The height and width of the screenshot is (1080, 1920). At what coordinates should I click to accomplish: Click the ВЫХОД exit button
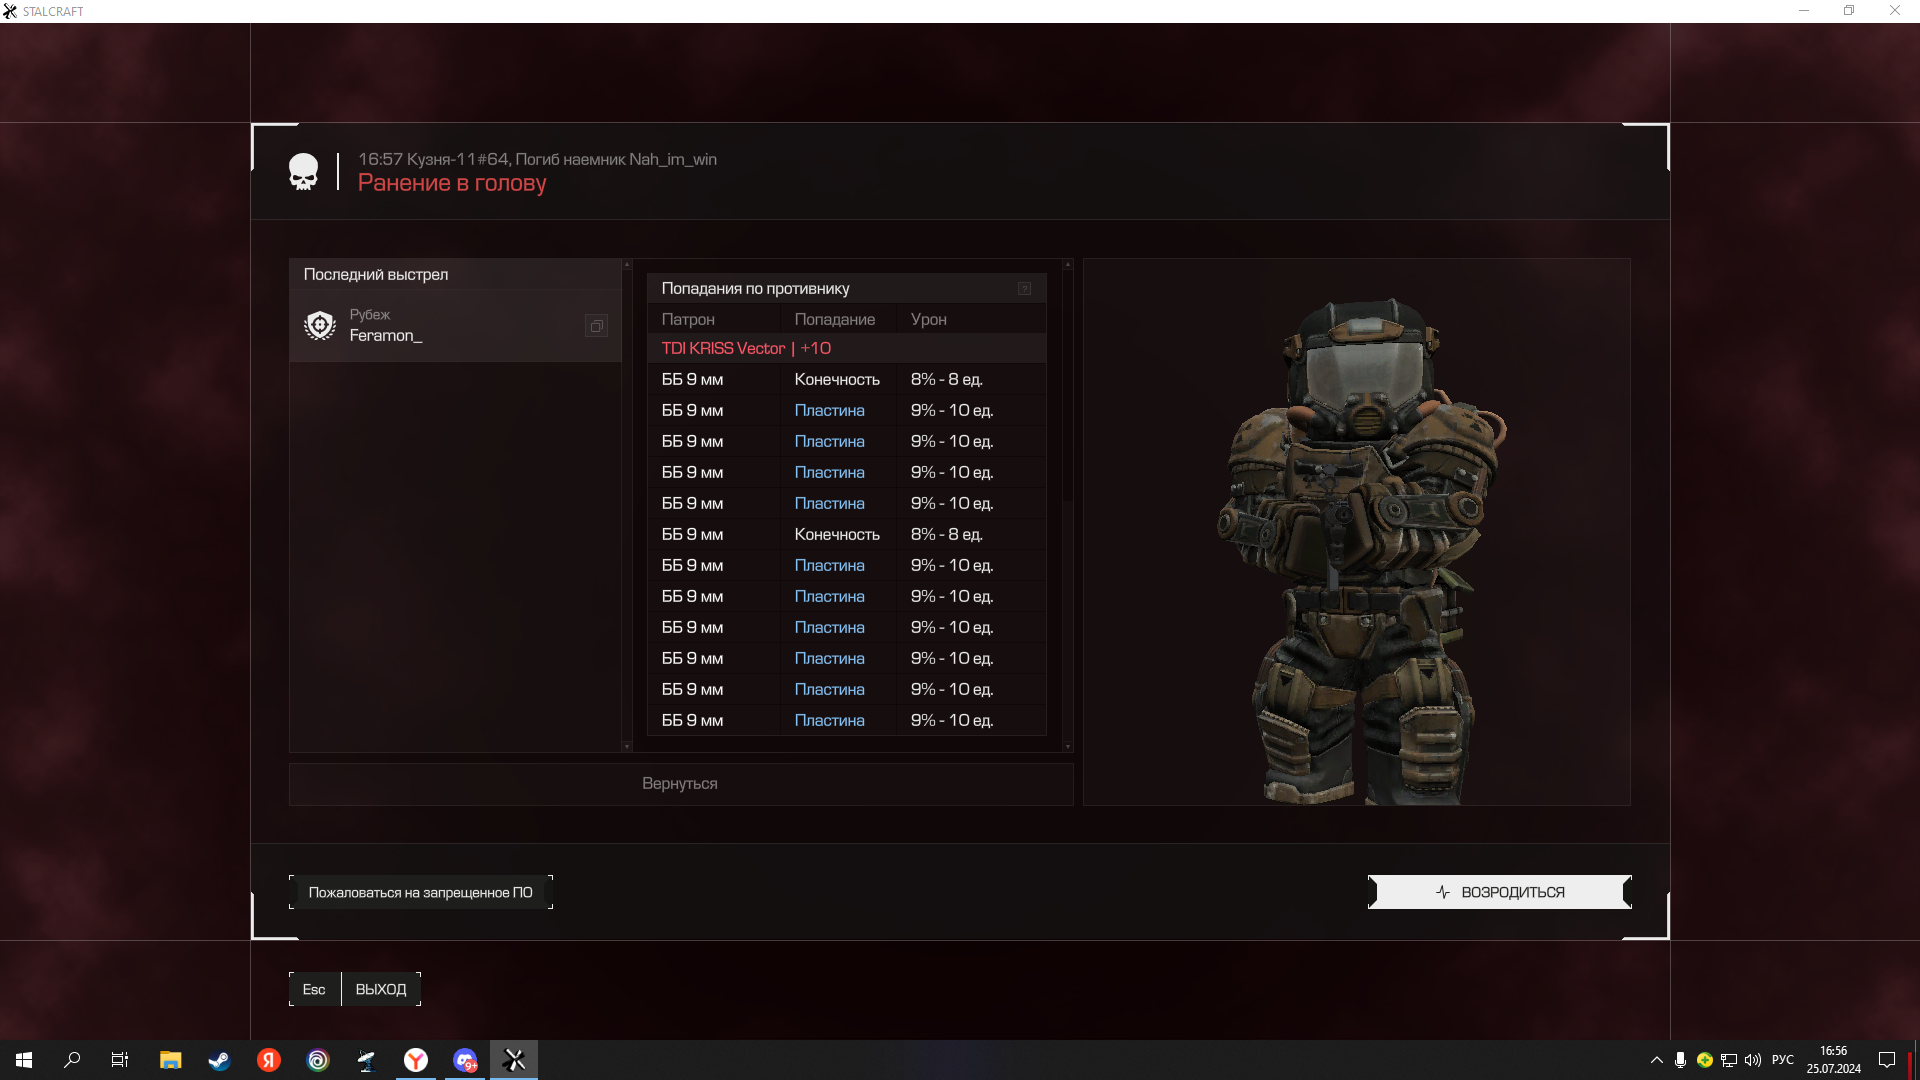(381, 989)
